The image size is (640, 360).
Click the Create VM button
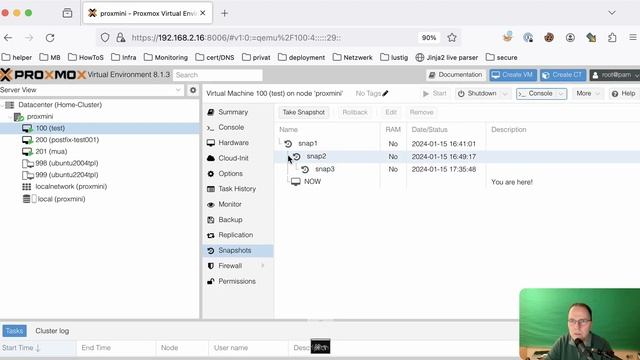tap(513, 75)
